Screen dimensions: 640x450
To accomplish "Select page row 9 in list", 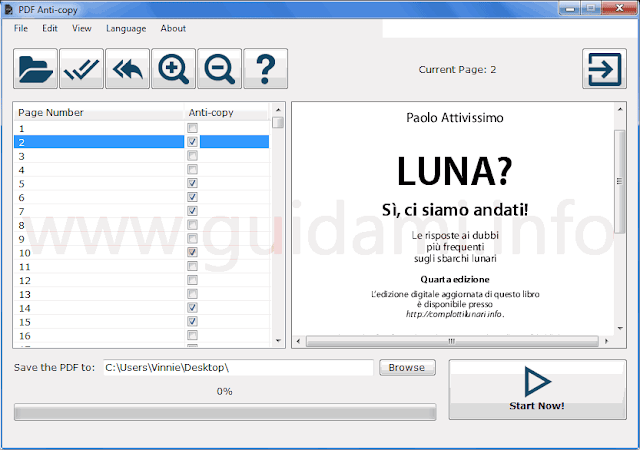I will point(142,239).
